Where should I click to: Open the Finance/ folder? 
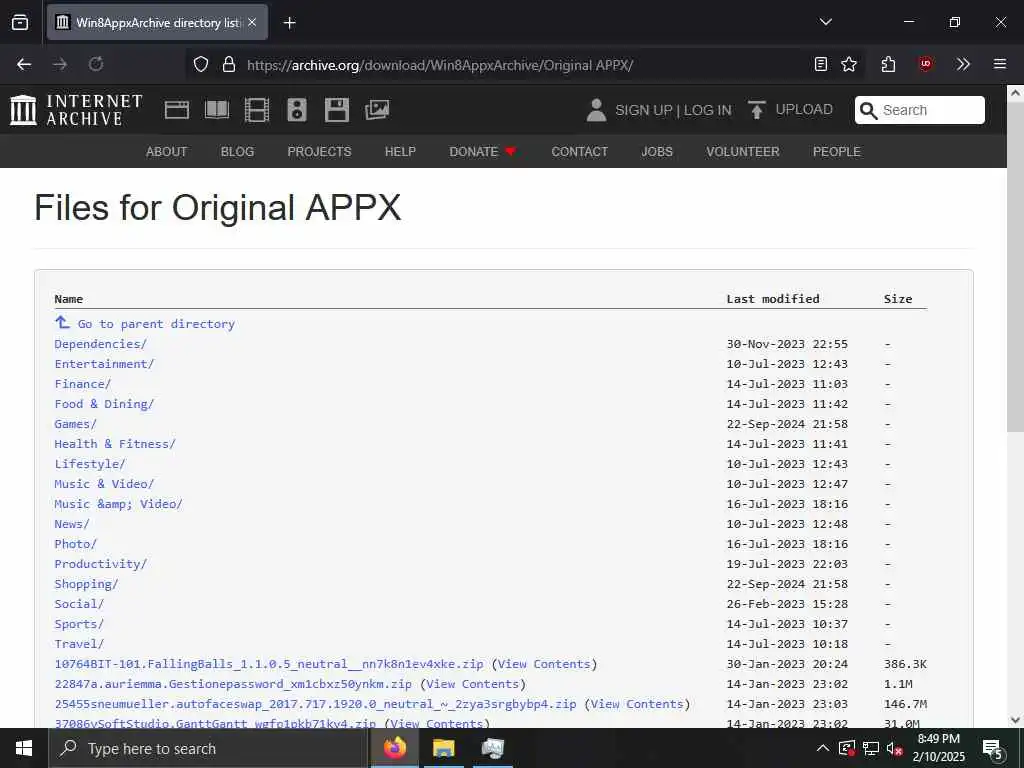[83, 384]
